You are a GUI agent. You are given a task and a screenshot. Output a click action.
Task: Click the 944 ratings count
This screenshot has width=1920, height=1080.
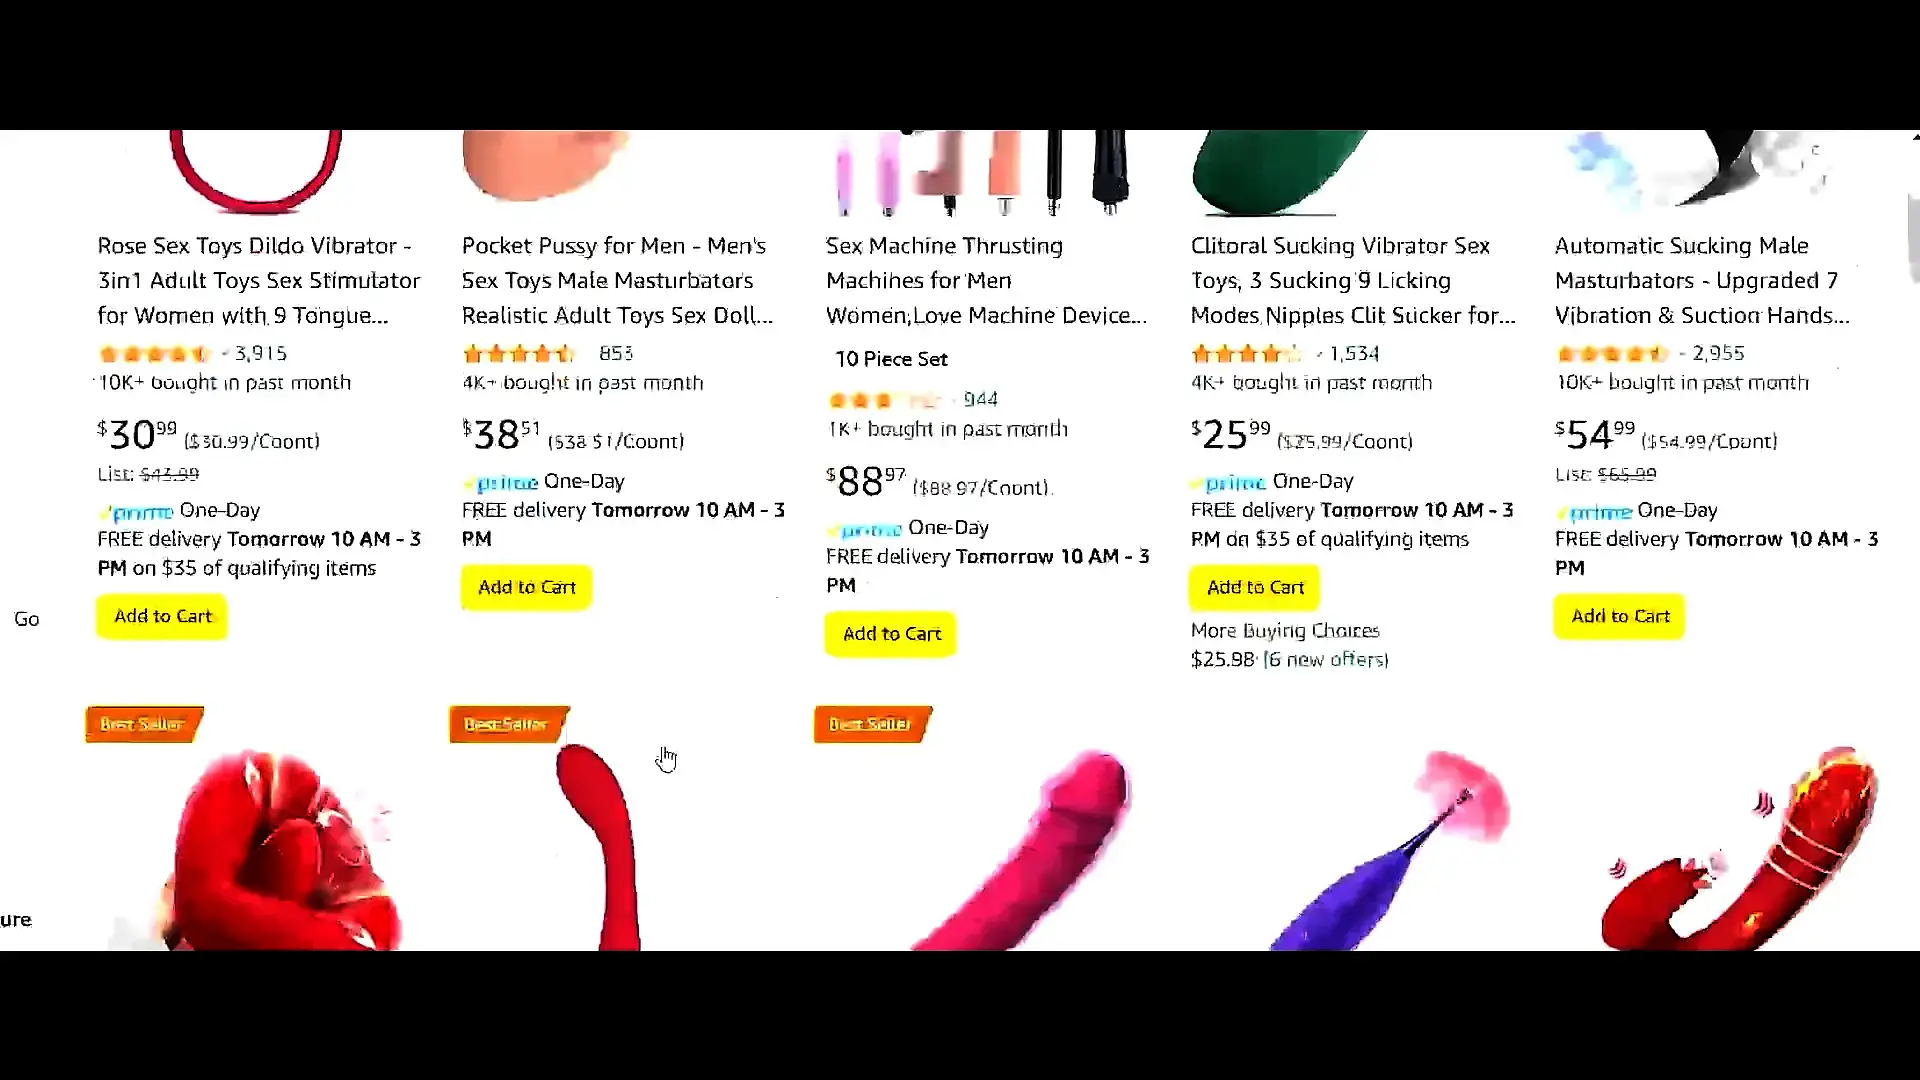click(x=980, y=399)
